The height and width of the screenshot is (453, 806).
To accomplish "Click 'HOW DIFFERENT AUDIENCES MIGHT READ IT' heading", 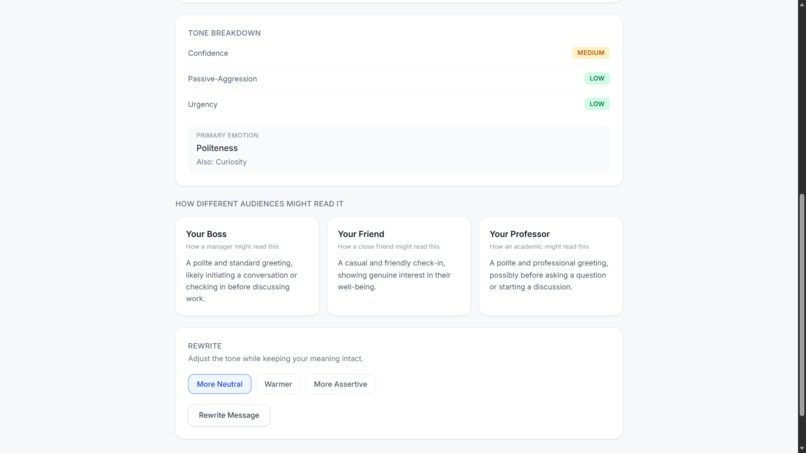I will (x=259, y=204).
